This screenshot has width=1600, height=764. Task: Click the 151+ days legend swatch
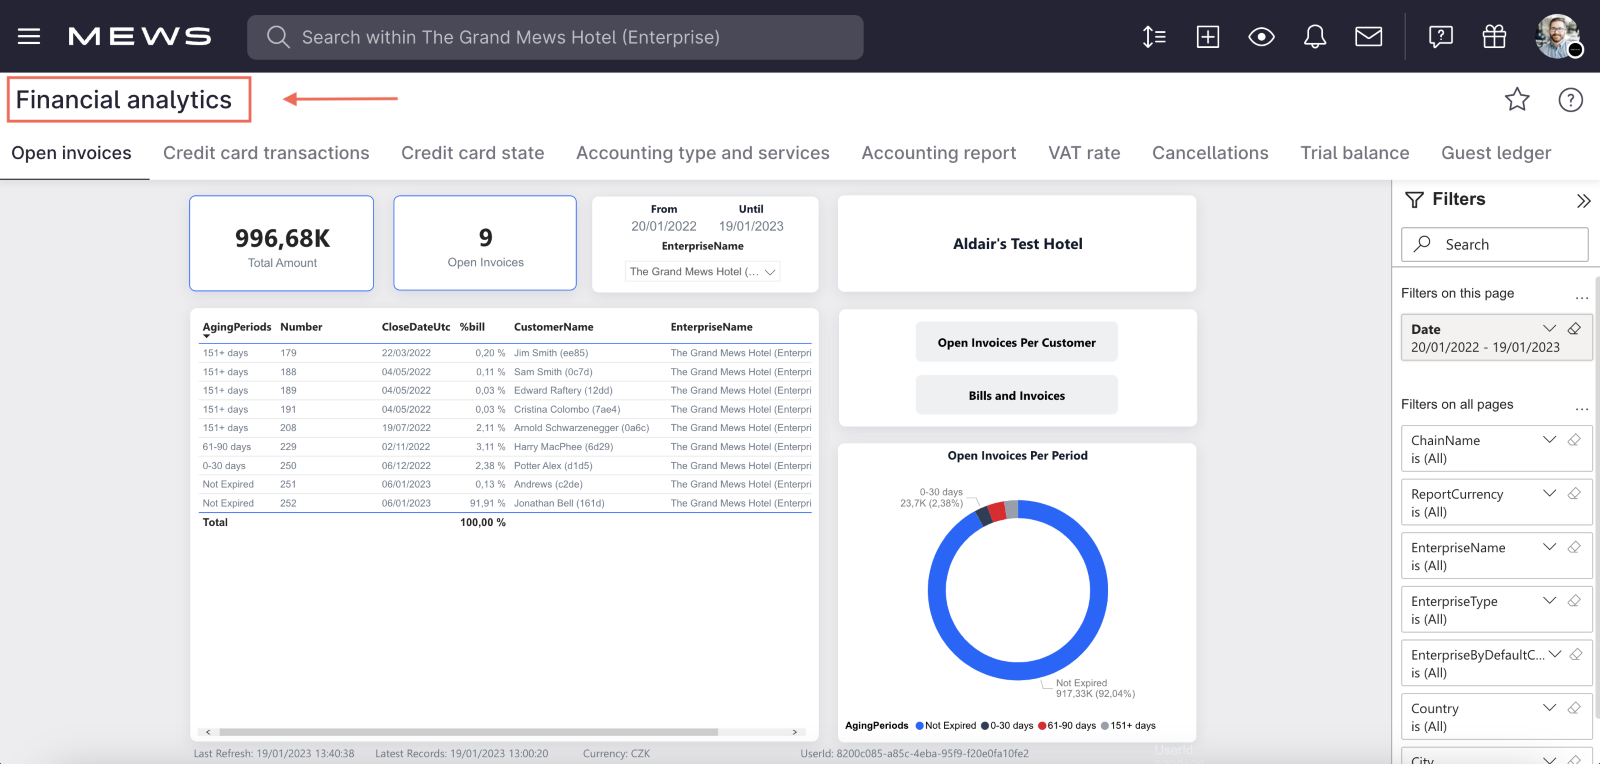[1104, 726]
